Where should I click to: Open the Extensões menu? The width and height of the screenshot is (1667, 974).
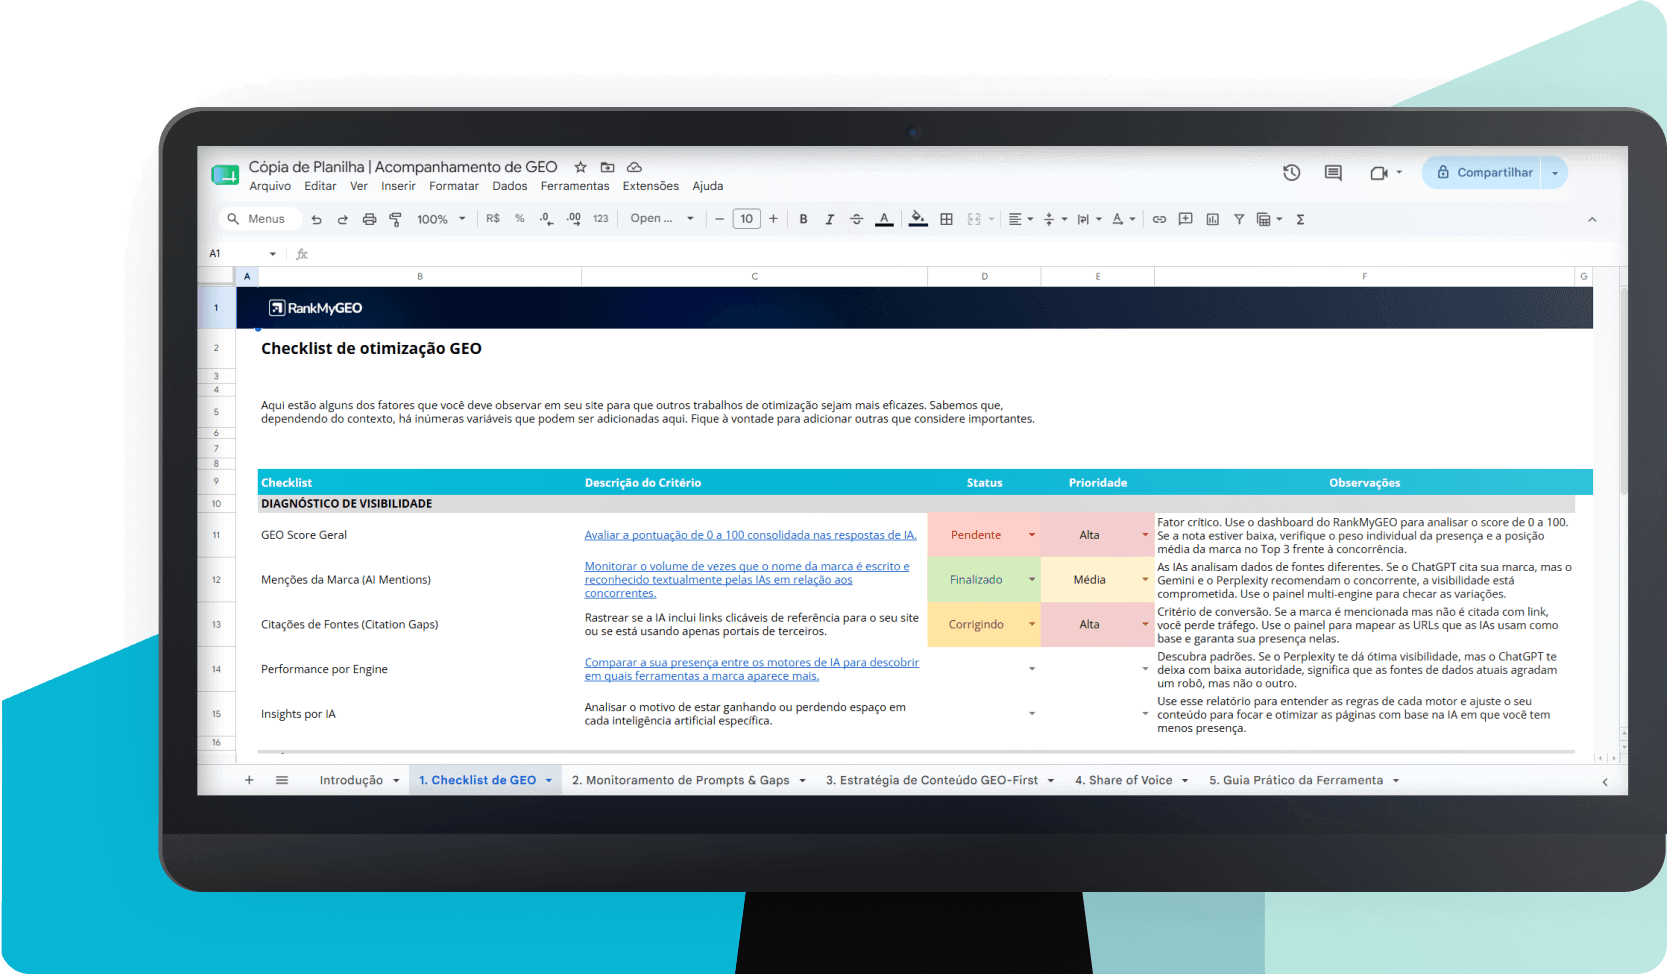tap(650, 186)
